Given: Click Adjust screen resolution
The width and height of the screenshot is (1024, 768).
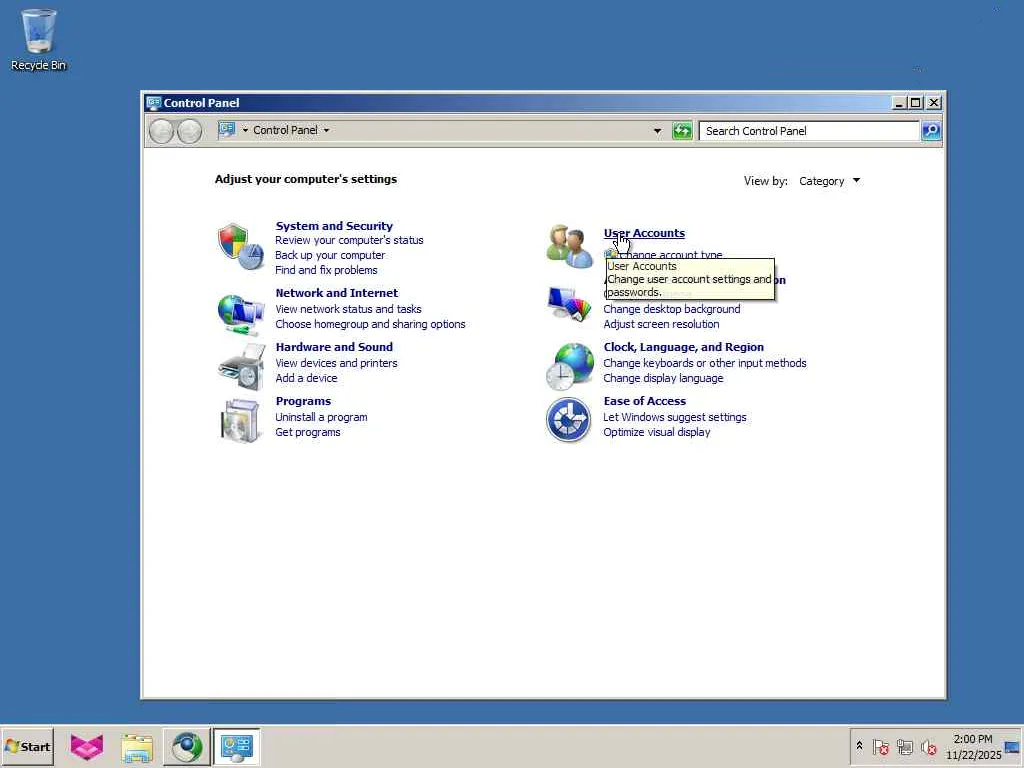Looking at the screenshot, I should 662,325.
